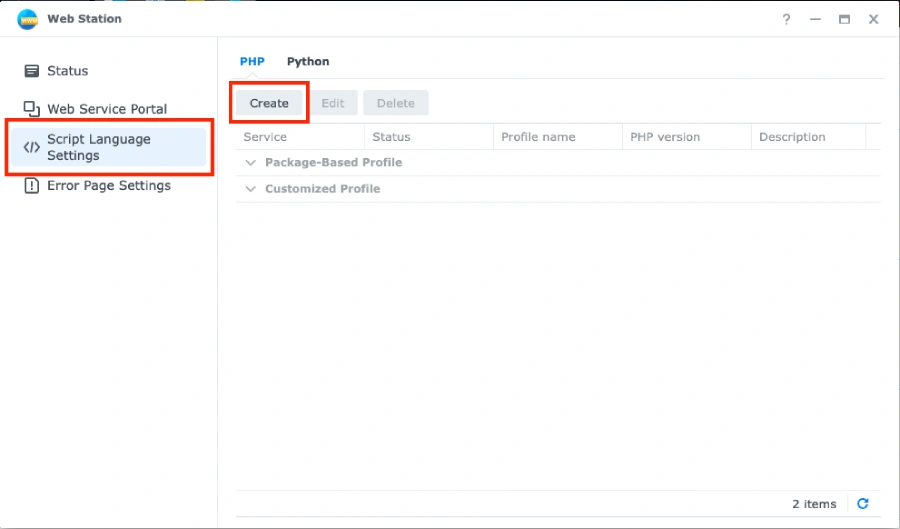Sort by the Service column header
This screenshot has width=900, height=529.
click(x=300, y=137)
